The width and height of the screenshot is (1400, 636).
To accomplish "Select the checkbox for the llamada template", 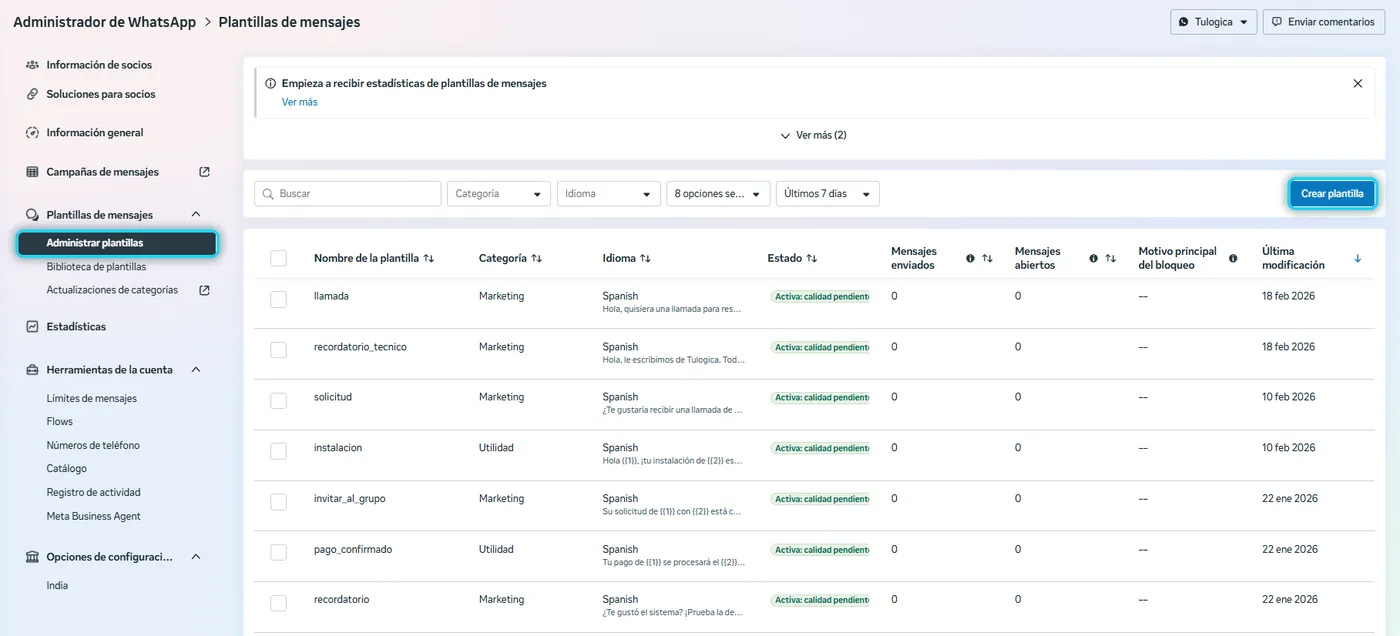I will (278, 299).
